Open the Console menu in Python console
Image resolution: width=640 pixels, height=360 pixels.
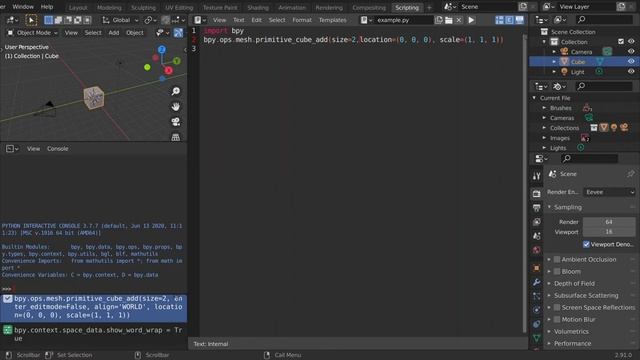point(58,149)
